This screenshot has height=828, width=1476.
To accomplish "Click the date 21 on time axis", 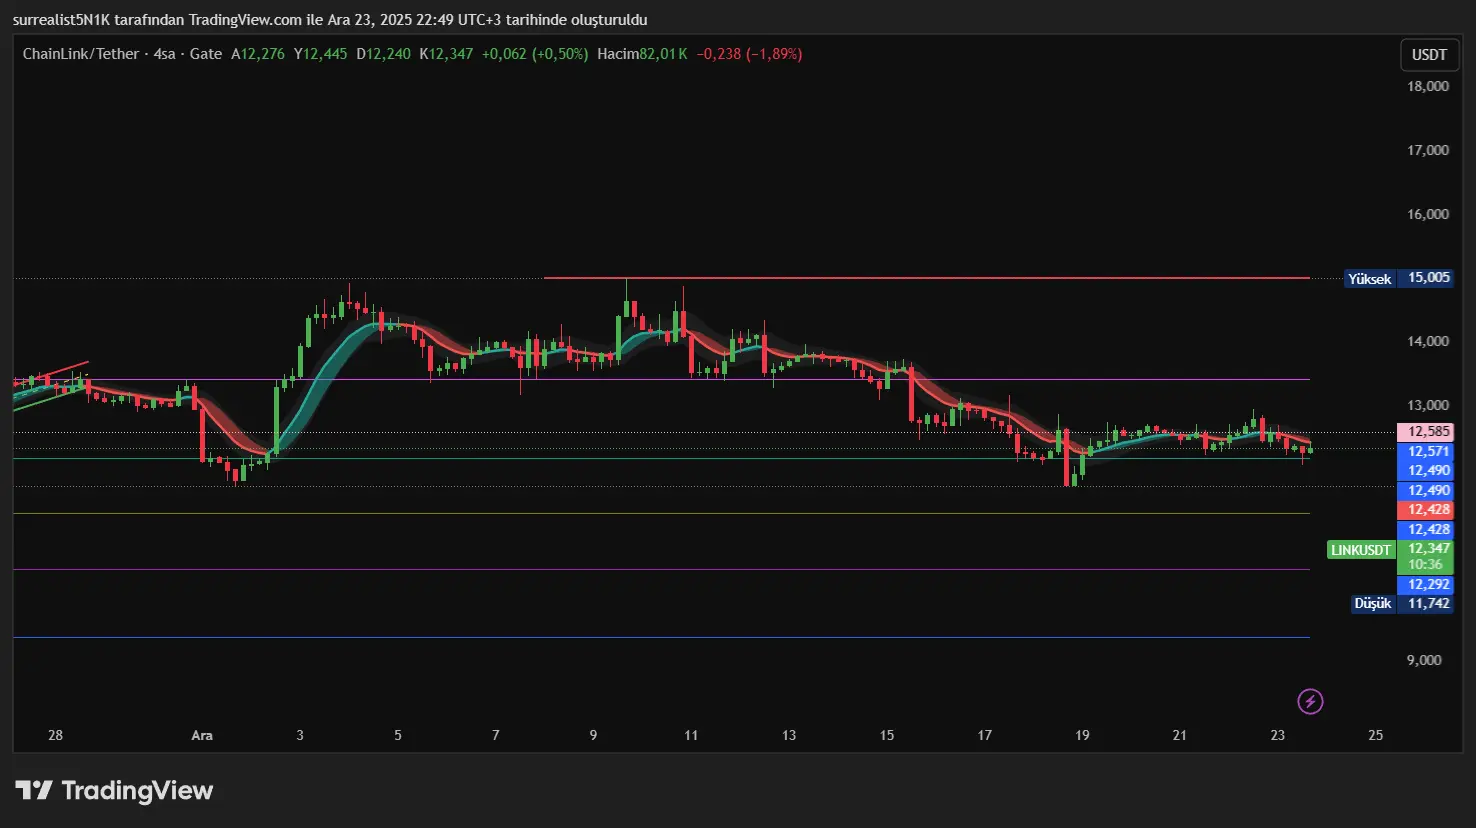I will coord(1180,736).
